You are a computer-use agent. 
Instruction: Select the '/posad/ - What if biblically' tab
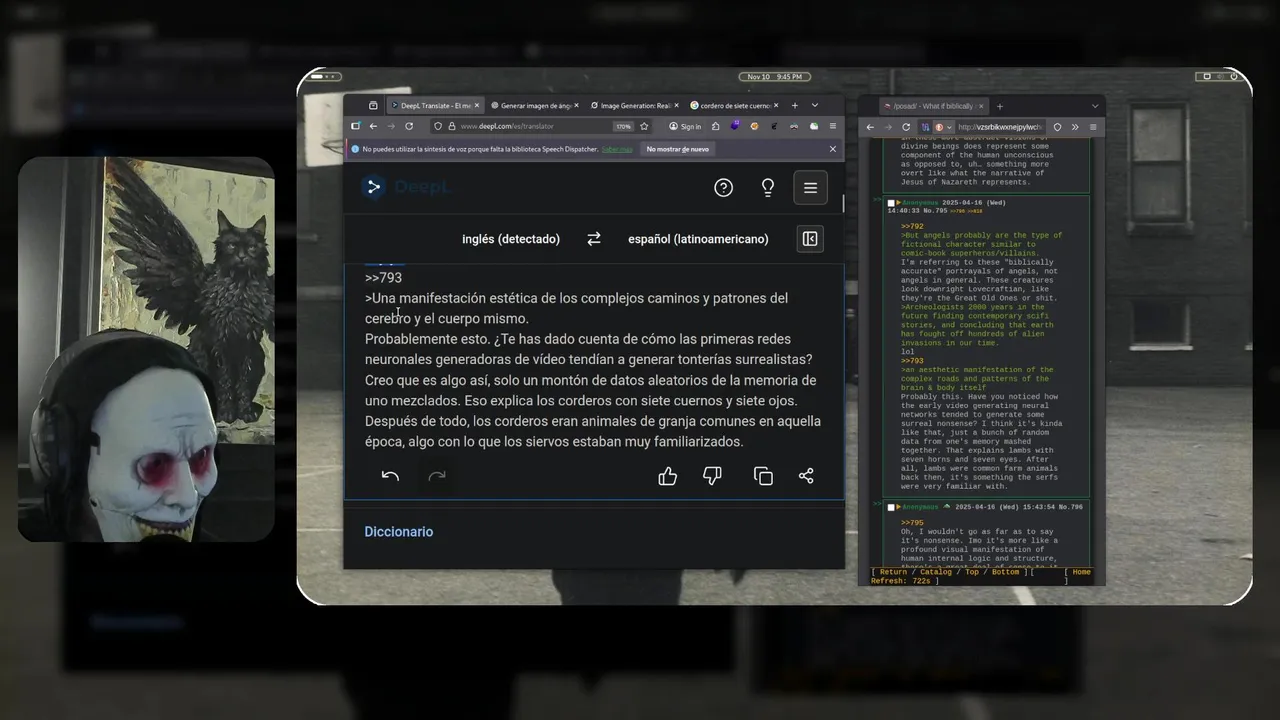tap(934, 106)
